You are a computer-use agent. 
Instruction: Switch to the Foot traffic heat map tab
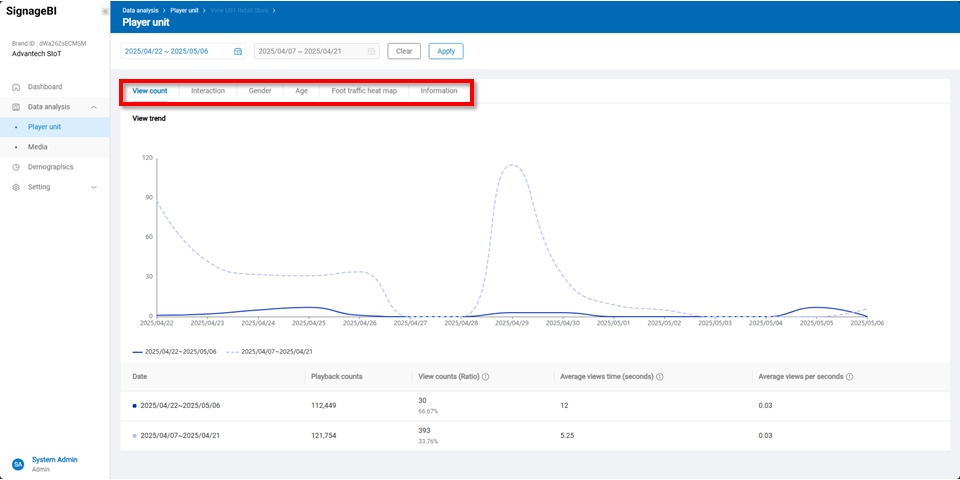coord(364,91)
